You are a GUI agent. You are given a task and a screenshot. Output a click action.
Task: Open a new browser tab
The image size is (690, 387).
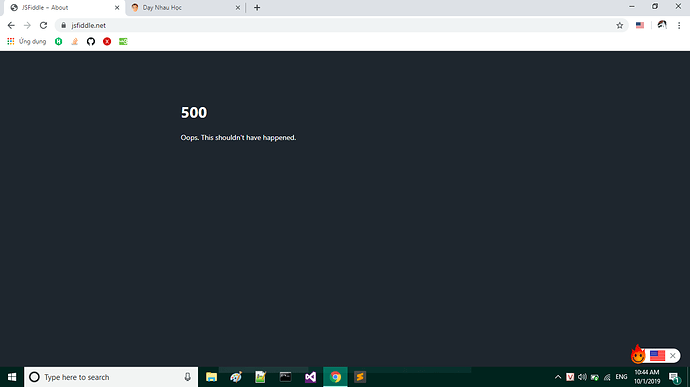257,7
